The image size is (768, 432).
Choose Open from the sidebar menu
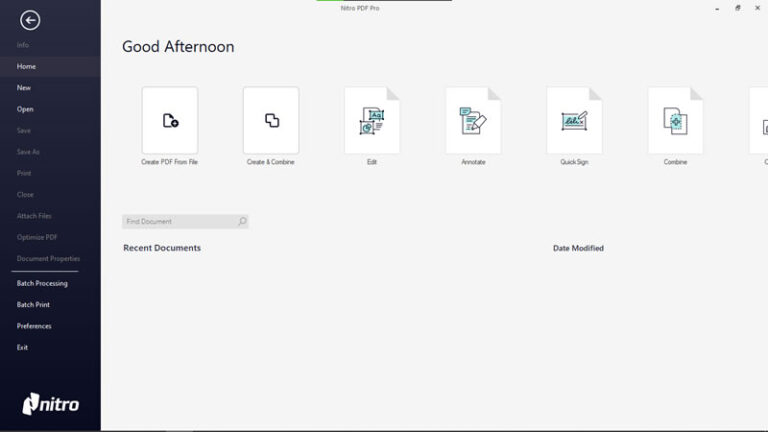[25, 110]
